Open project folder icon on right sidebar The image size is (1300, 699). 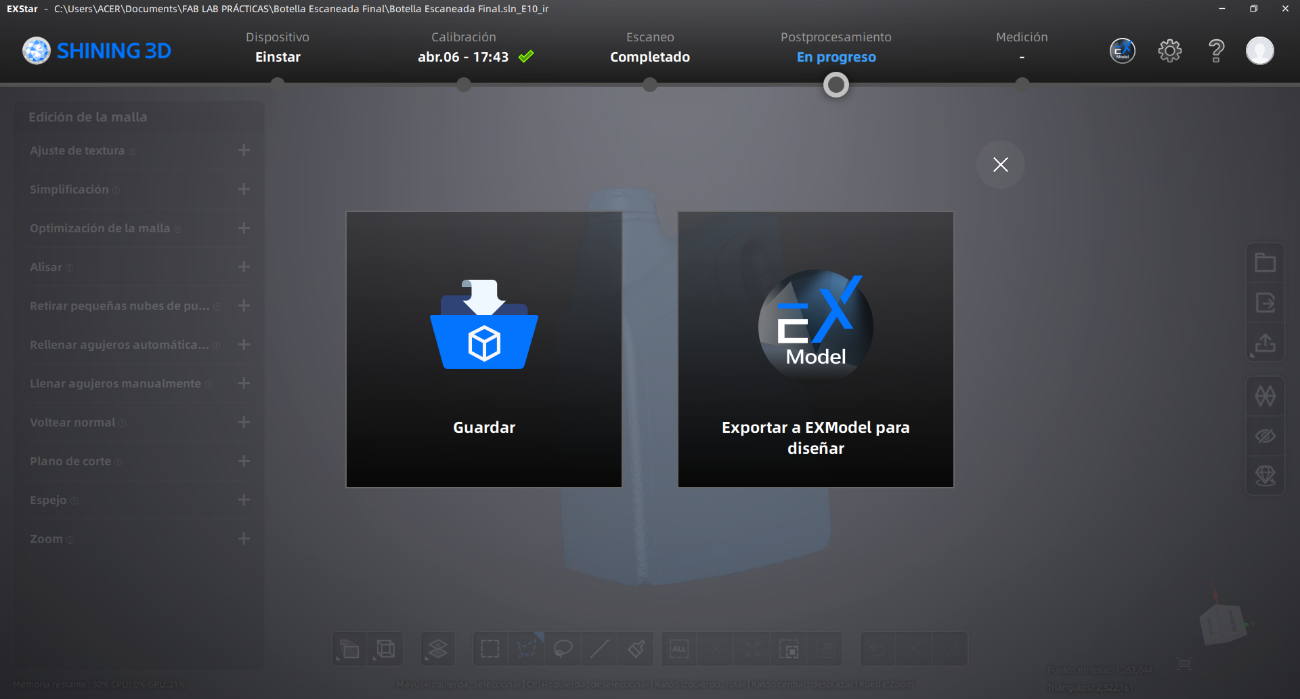[1265, 263]
